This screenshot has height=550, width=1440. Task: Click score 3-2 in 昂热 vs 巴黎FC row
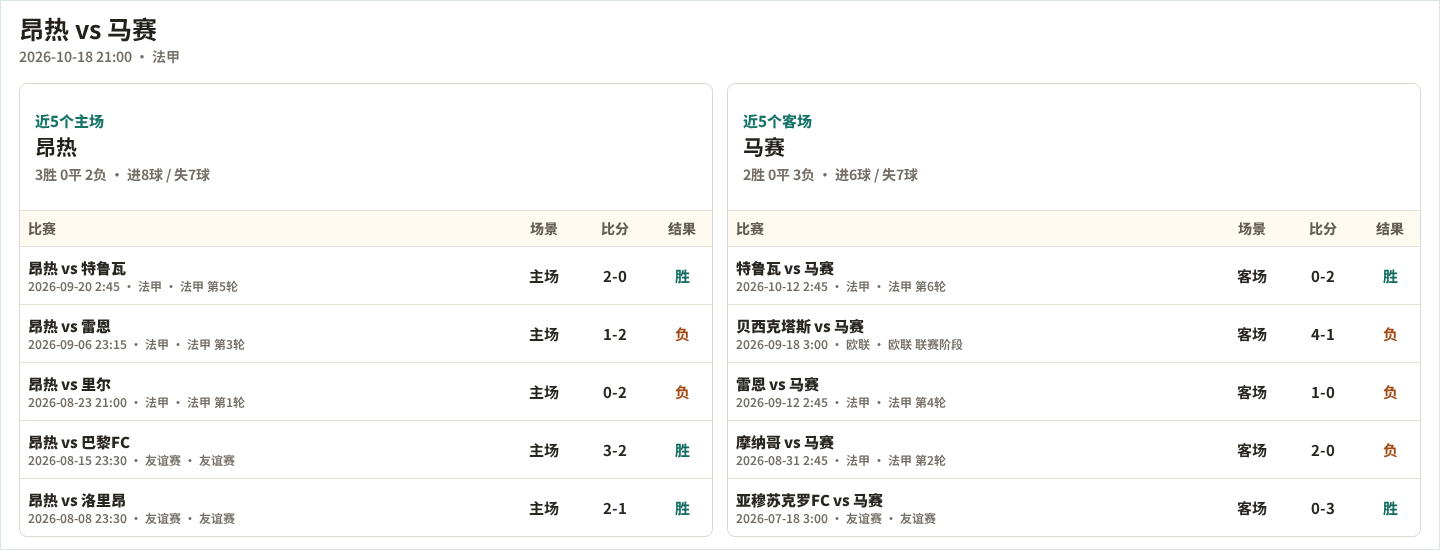click(x=615, y=450)
